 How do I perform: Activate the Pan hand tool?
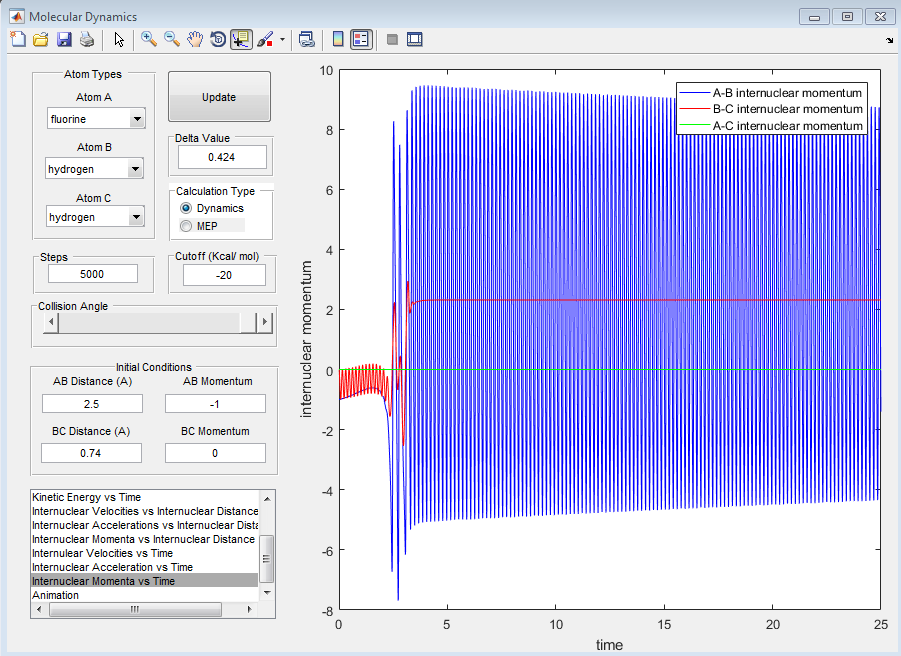195,39
